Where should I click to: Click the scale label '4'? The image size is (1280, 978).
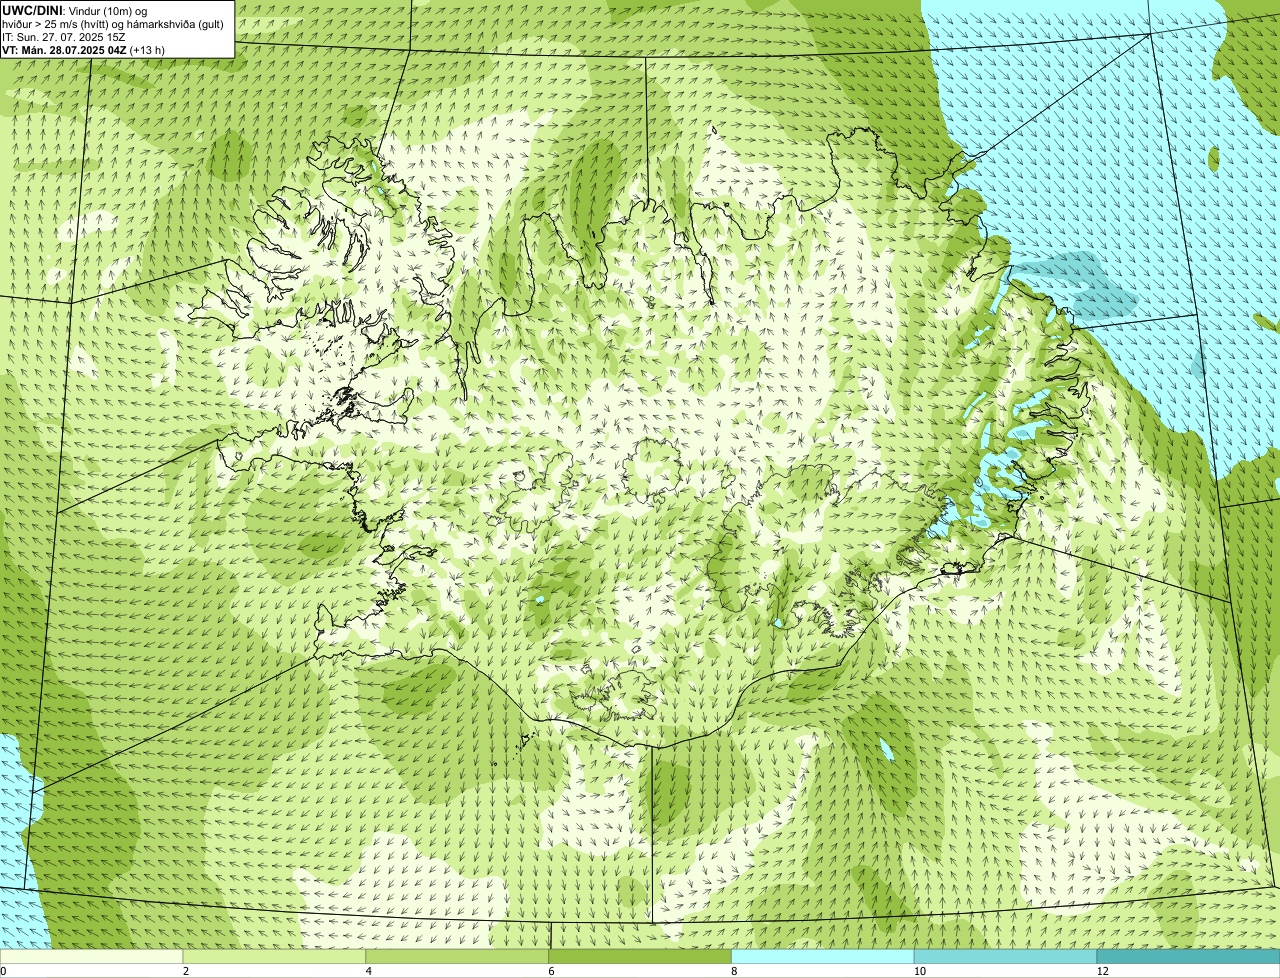click(368, 971)
